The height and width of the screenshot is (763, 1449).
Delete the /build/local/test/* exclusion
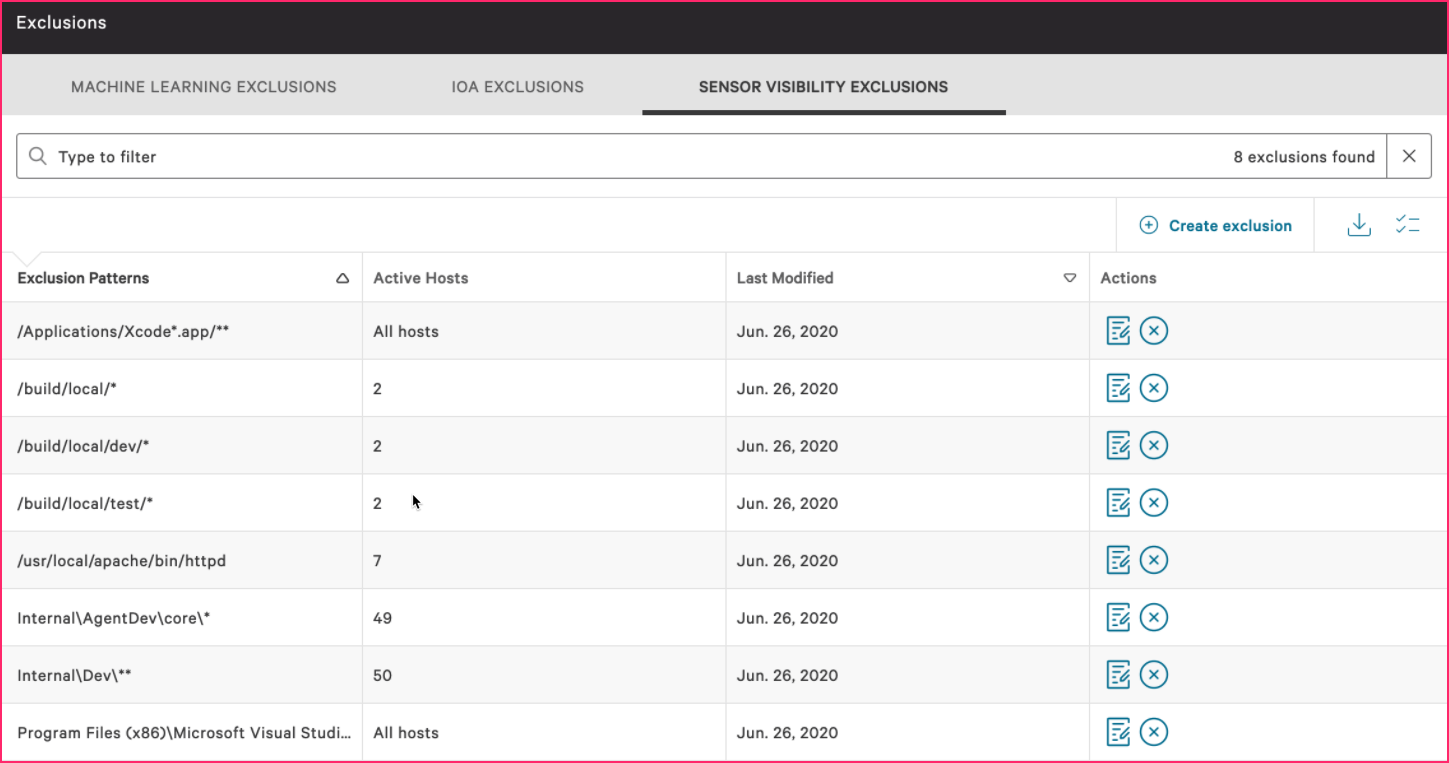[x=1154, y=503]
